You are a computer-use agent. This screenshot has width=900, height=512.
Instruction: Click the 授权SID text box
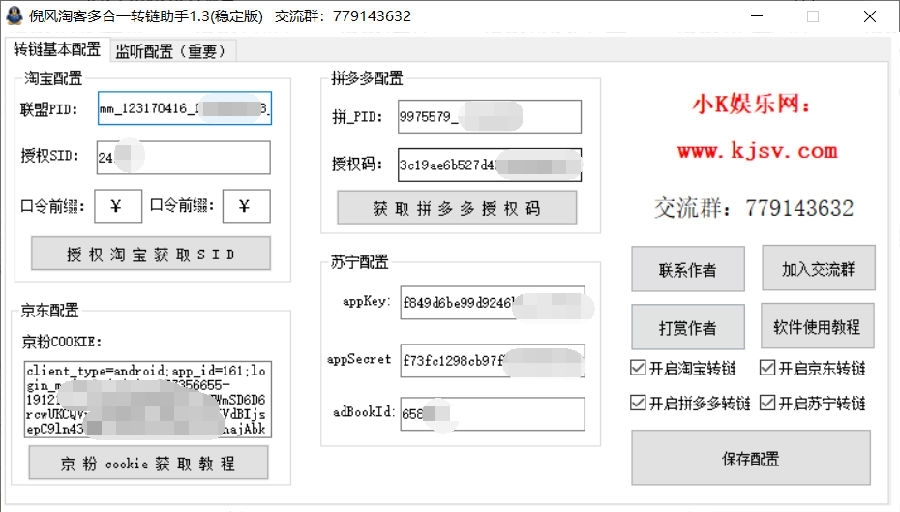click(x=184, y=157)
